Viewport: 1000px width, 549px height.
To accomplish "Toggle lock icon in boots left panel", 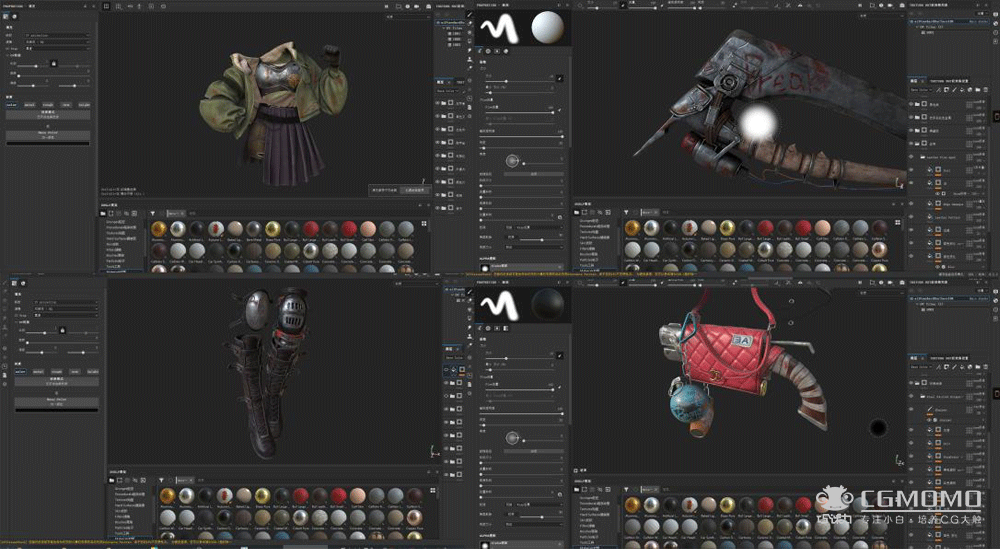I will click(62, 330).
